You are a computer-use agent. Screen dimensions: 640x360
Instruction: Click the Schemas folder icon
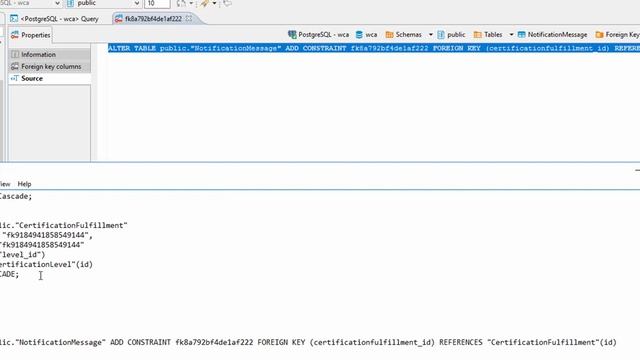click(x=389, y=35)
